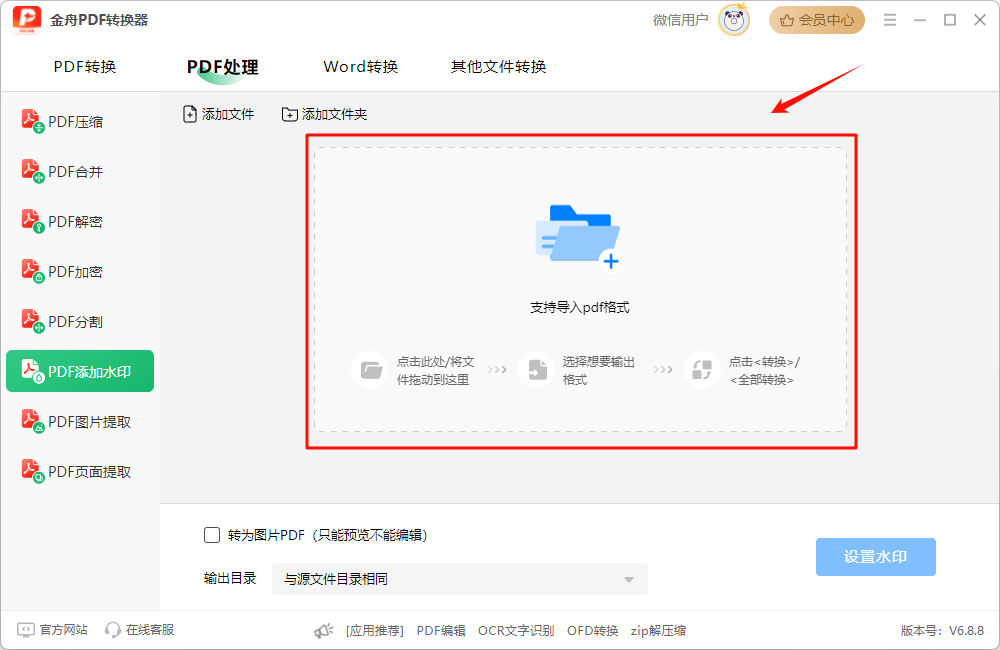The height and width of the screenshot is (650, 1000).
Task: Select the PDF添加水印 watermark icon
Action: [x=33, y=371]
